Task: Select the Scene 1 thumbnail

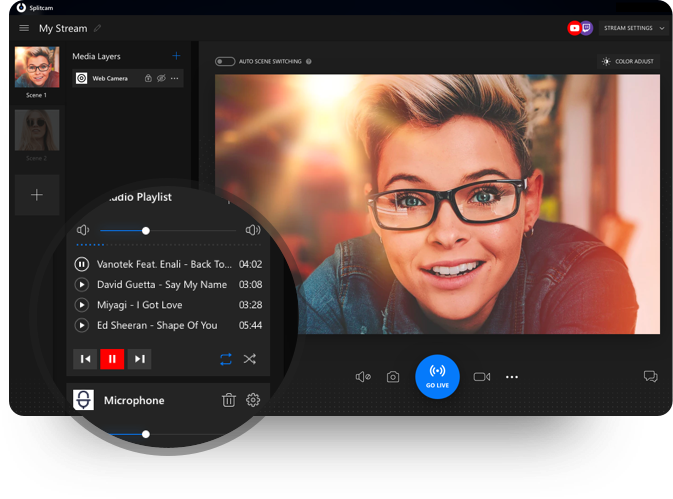Action: click(37, 67)
